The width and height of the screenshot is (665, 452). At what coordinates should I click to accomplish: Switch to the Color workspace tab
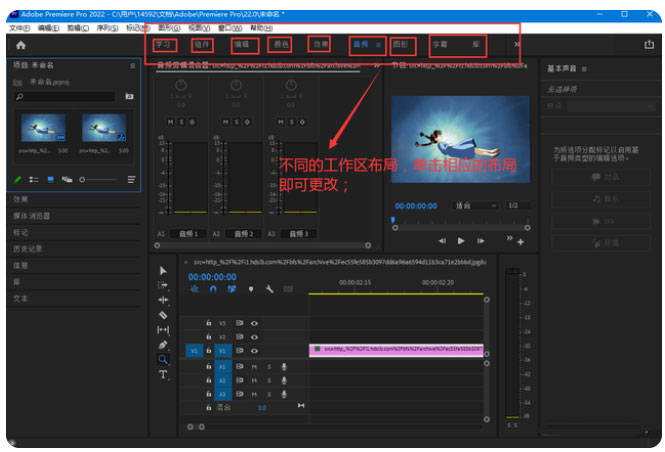(x=281, y=45)
